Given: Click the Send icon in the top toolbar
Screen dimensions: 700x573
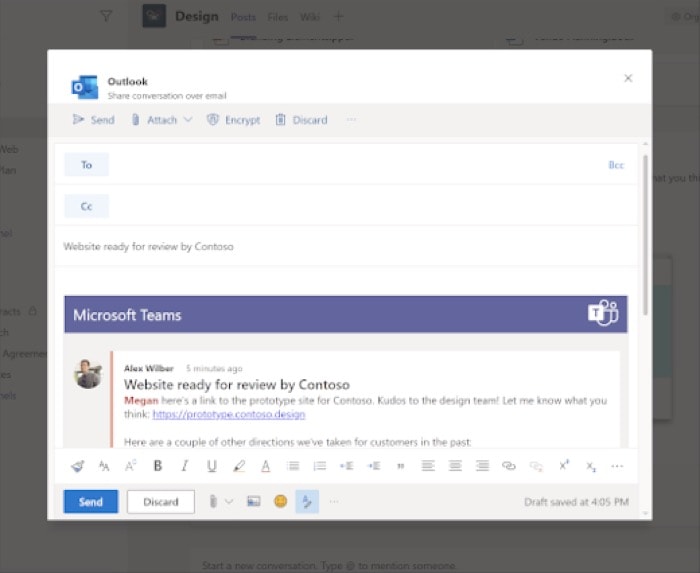Looking at the screenshot, I should click(78, 119).
